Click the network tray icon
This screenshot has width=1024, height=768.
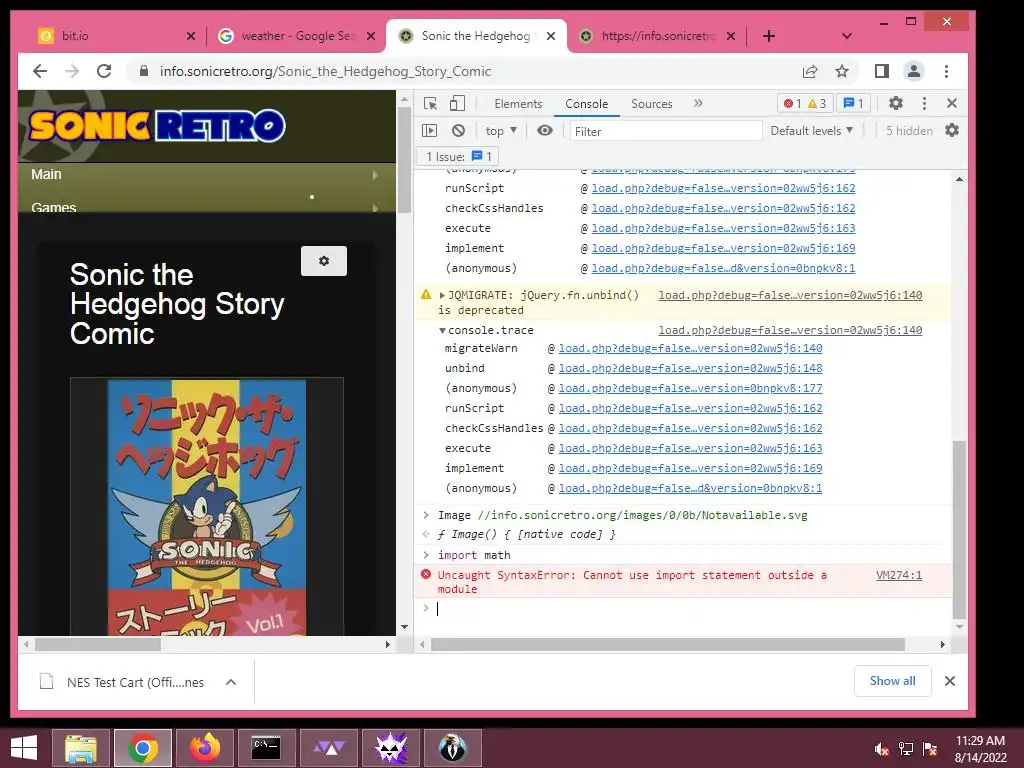tap(906, 748)
